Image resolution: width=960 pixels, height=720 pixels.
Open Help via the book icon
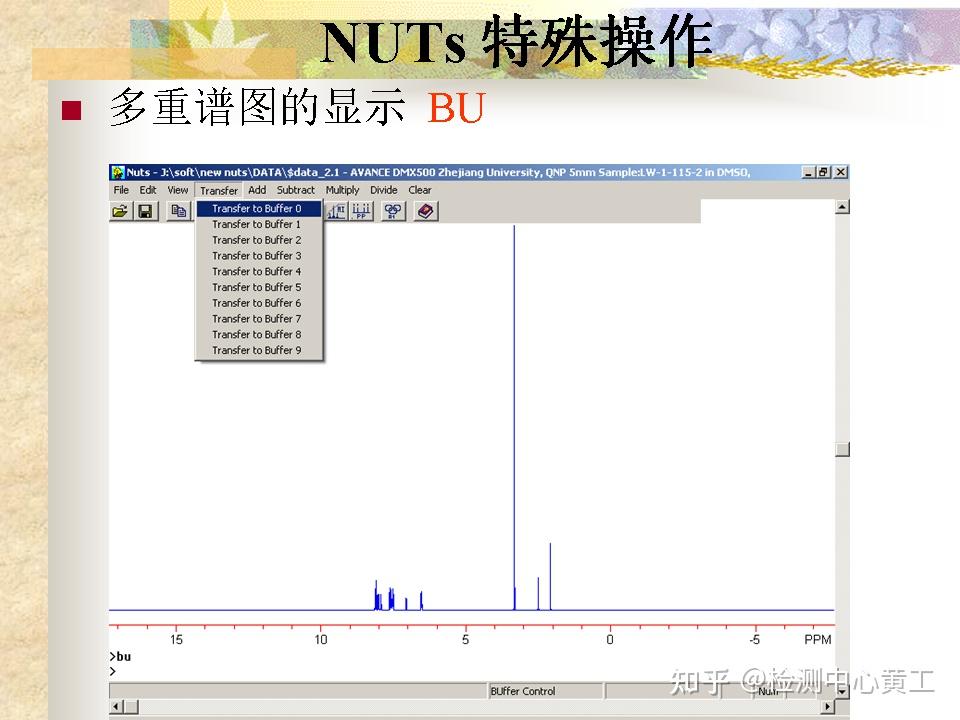[x=425, y=210]
